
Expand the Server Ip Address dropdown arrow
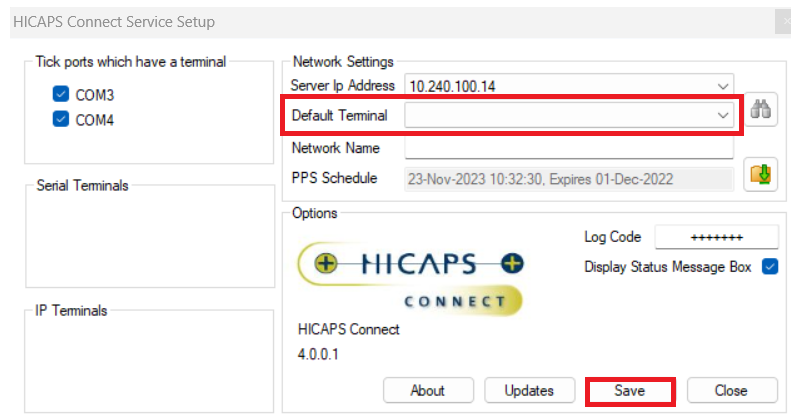point(723,86)
